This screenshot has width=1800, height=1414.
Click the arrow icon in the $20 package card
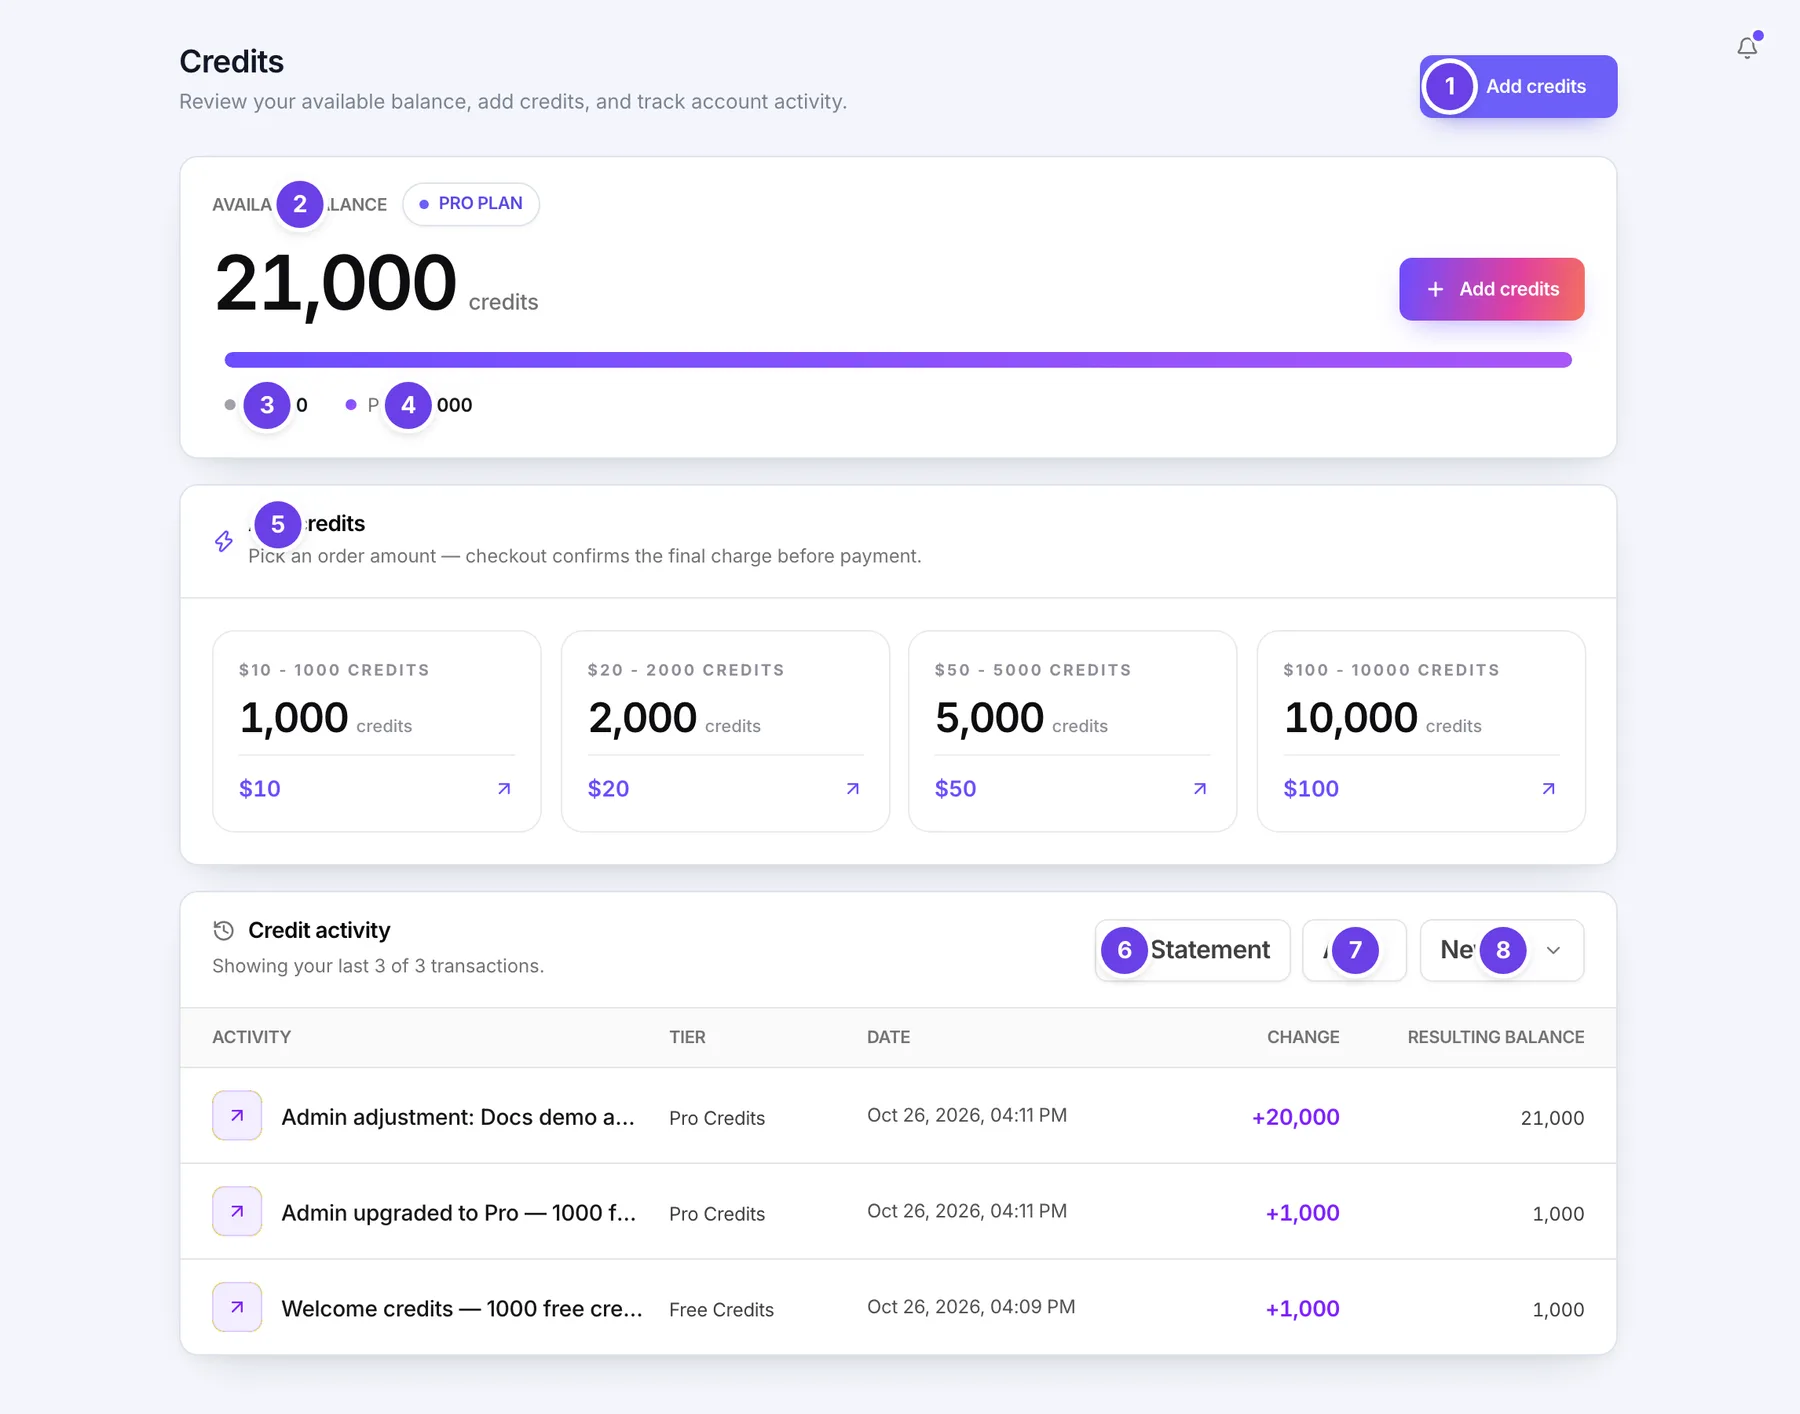[x=853, y=789]
